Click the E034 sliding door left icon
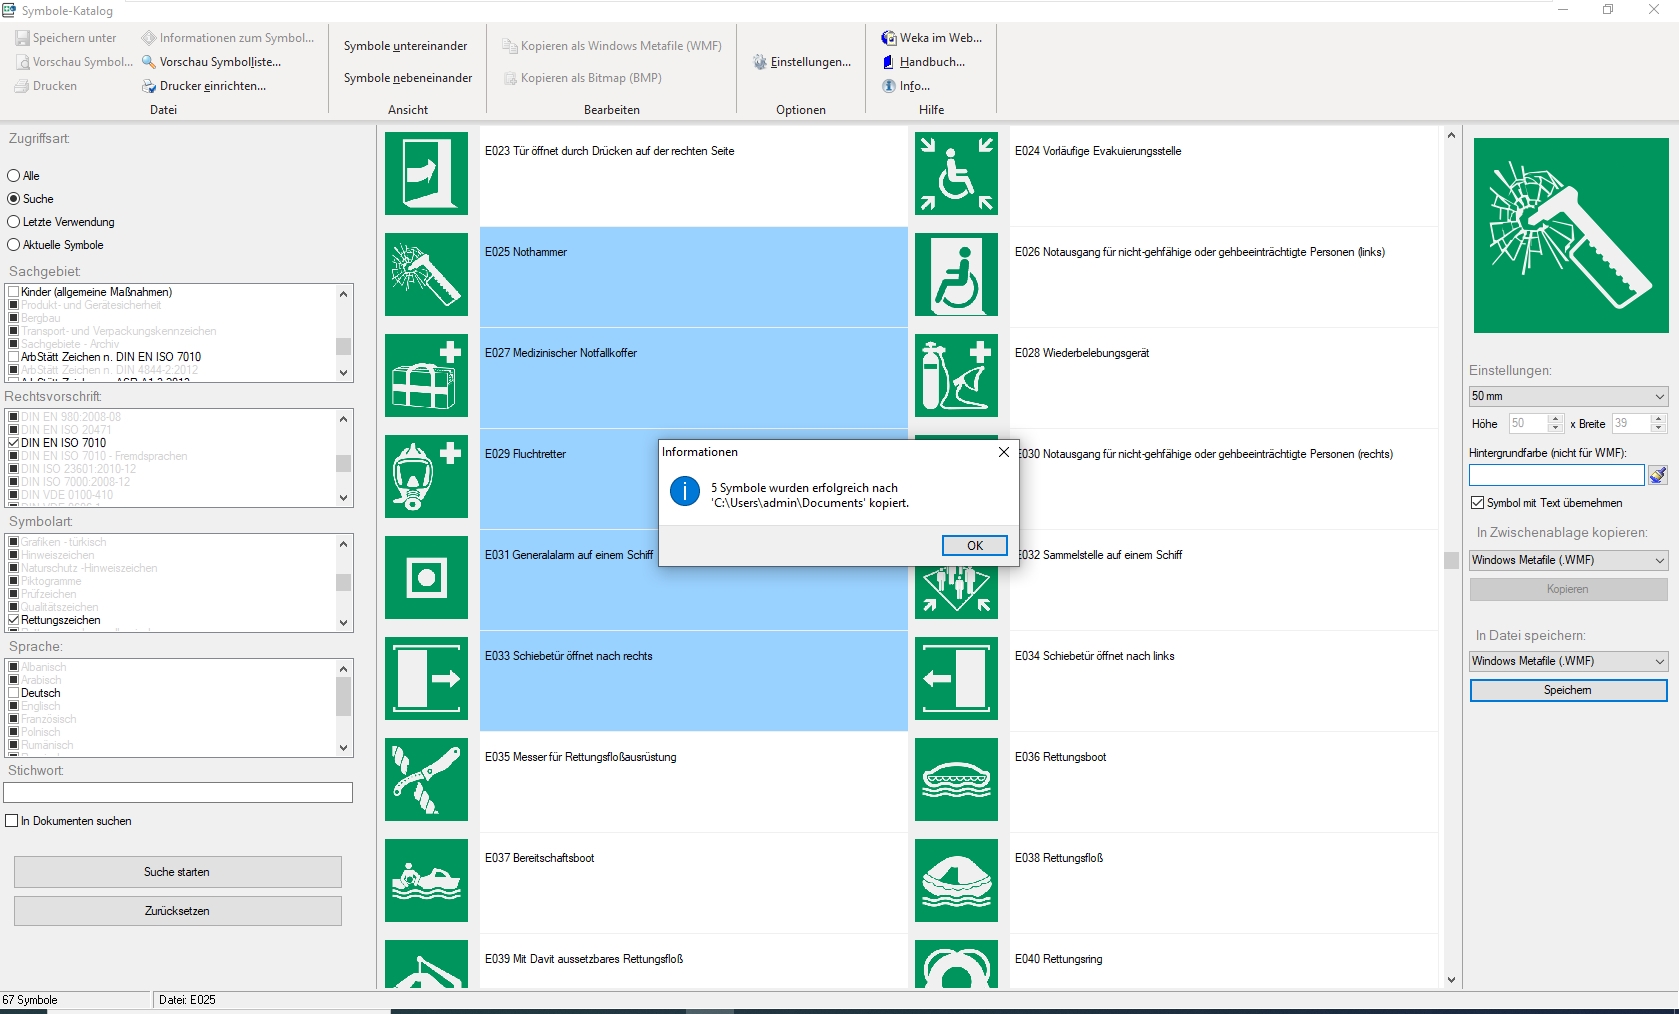Viewport: 1679px width, 1014px height. point(956,678)
